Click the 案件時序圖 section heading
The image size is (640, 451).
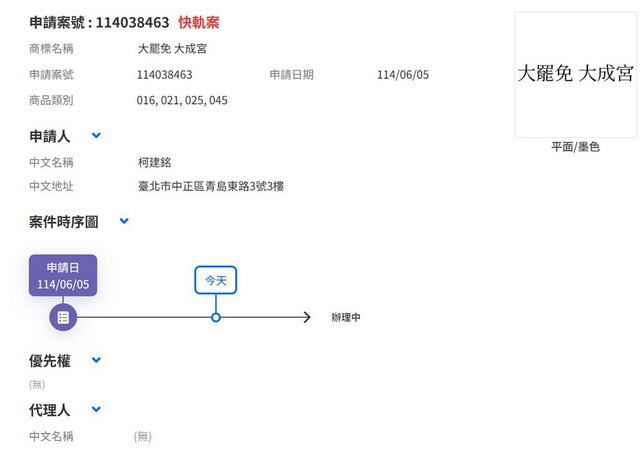[x=63, y=222]
